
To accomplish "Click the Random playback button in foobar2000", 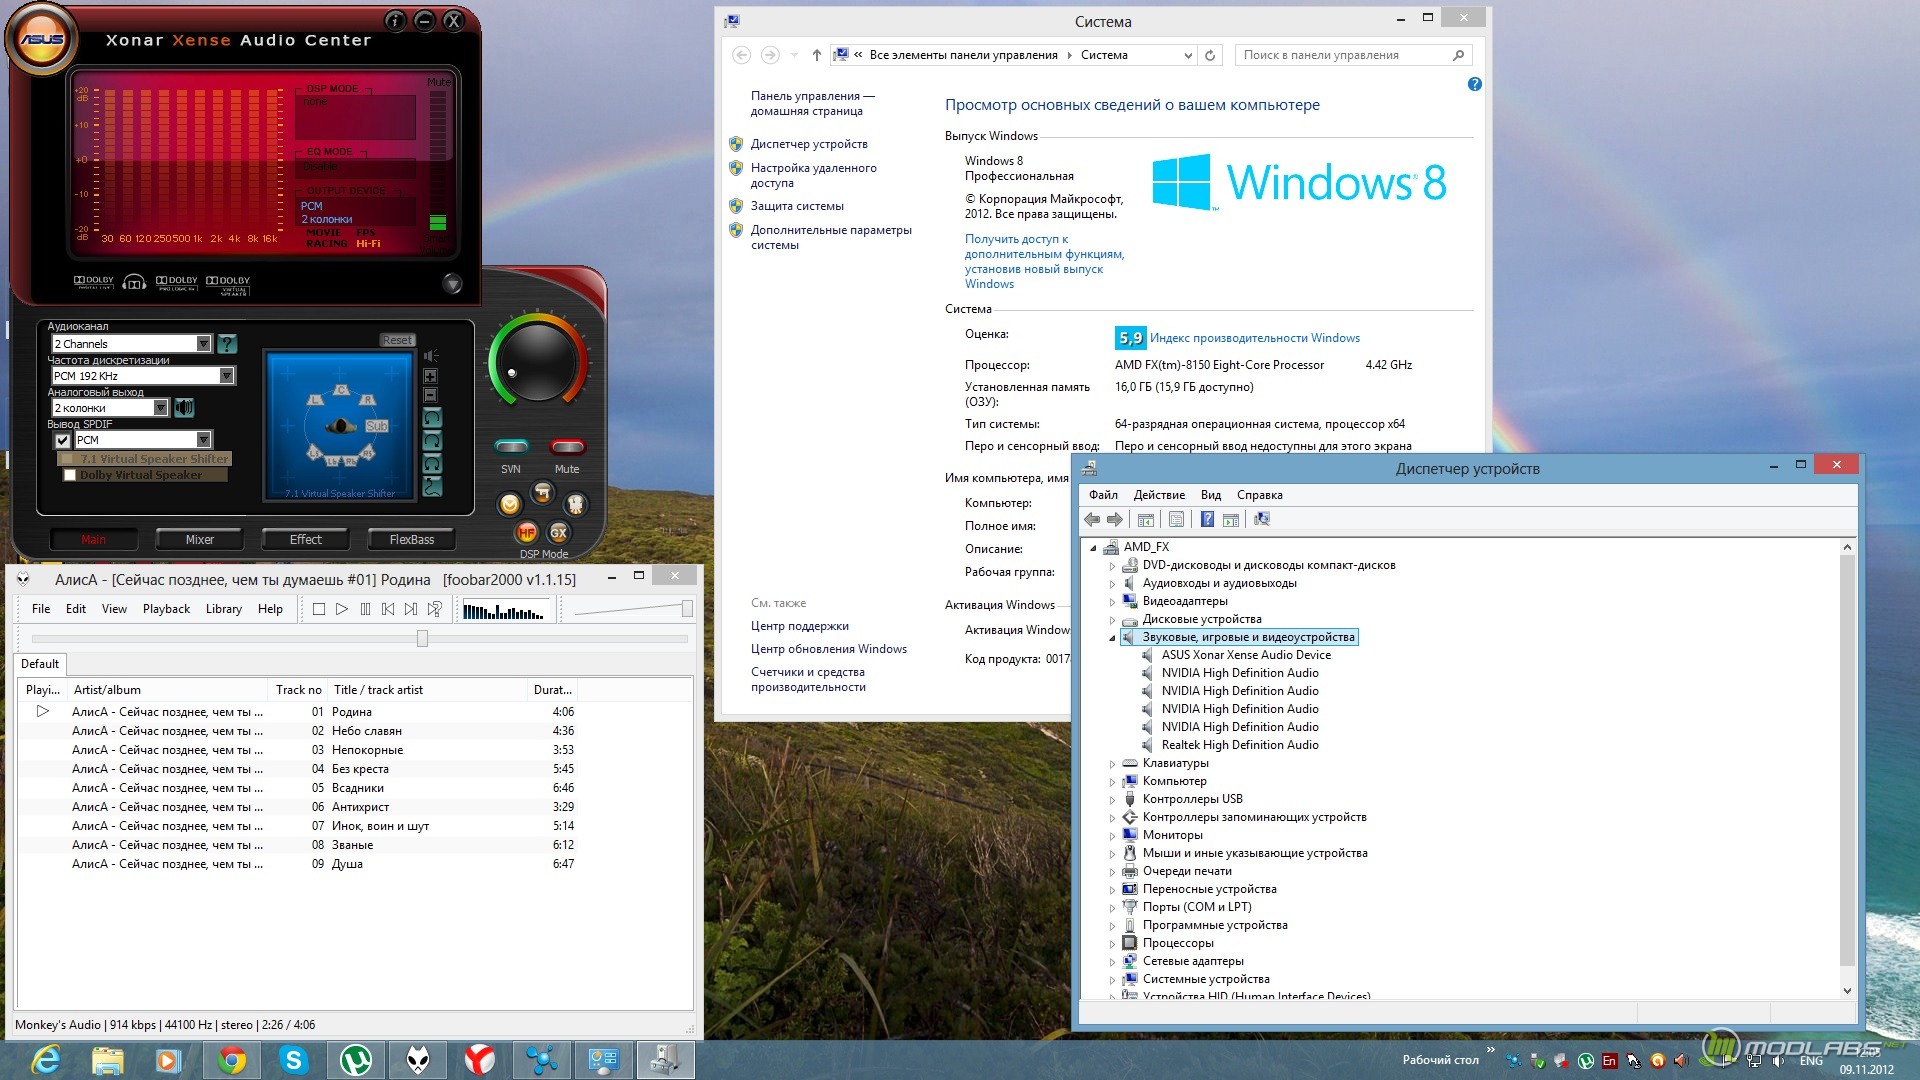I will point(435,609).
